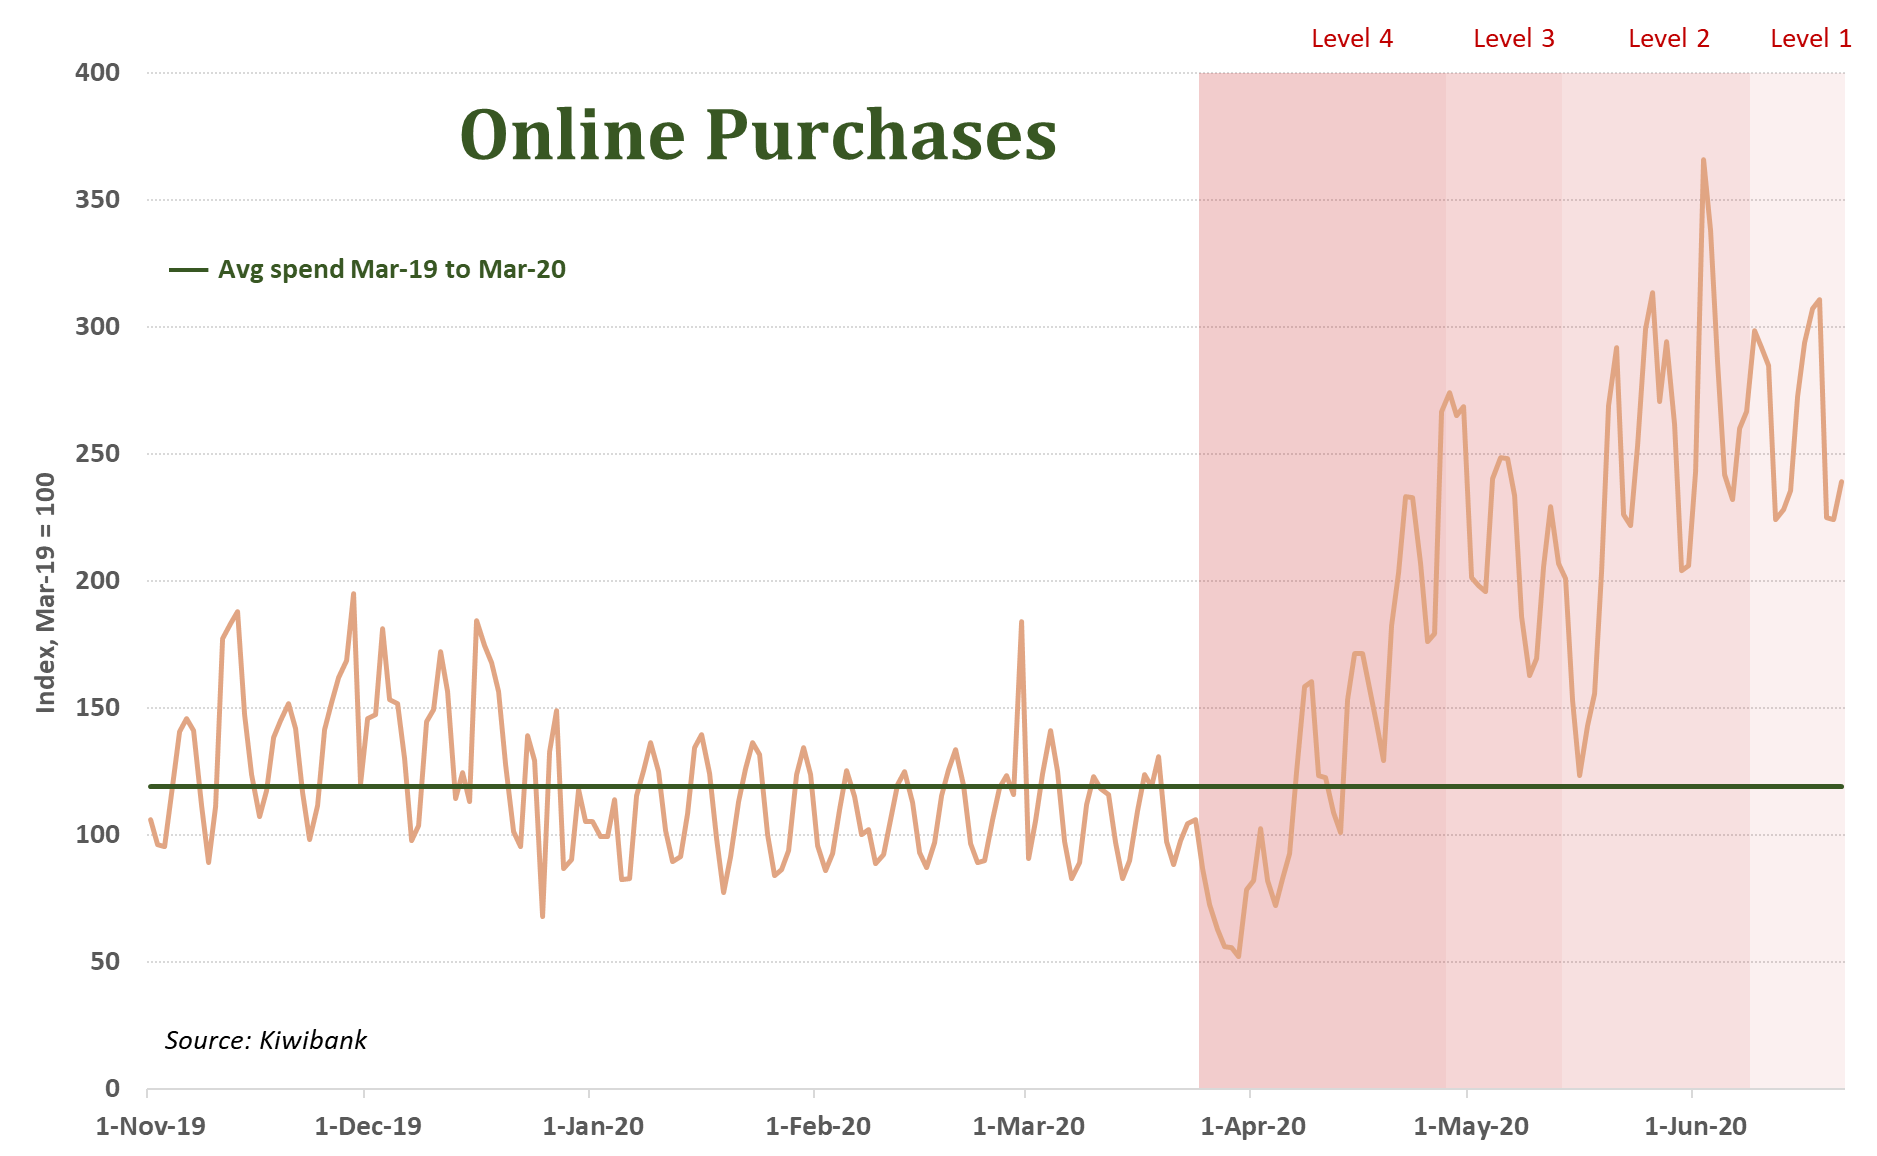Click the Level 3 label
The height and width of the screenshot is (1156, 1877).
pos(1513,39)
